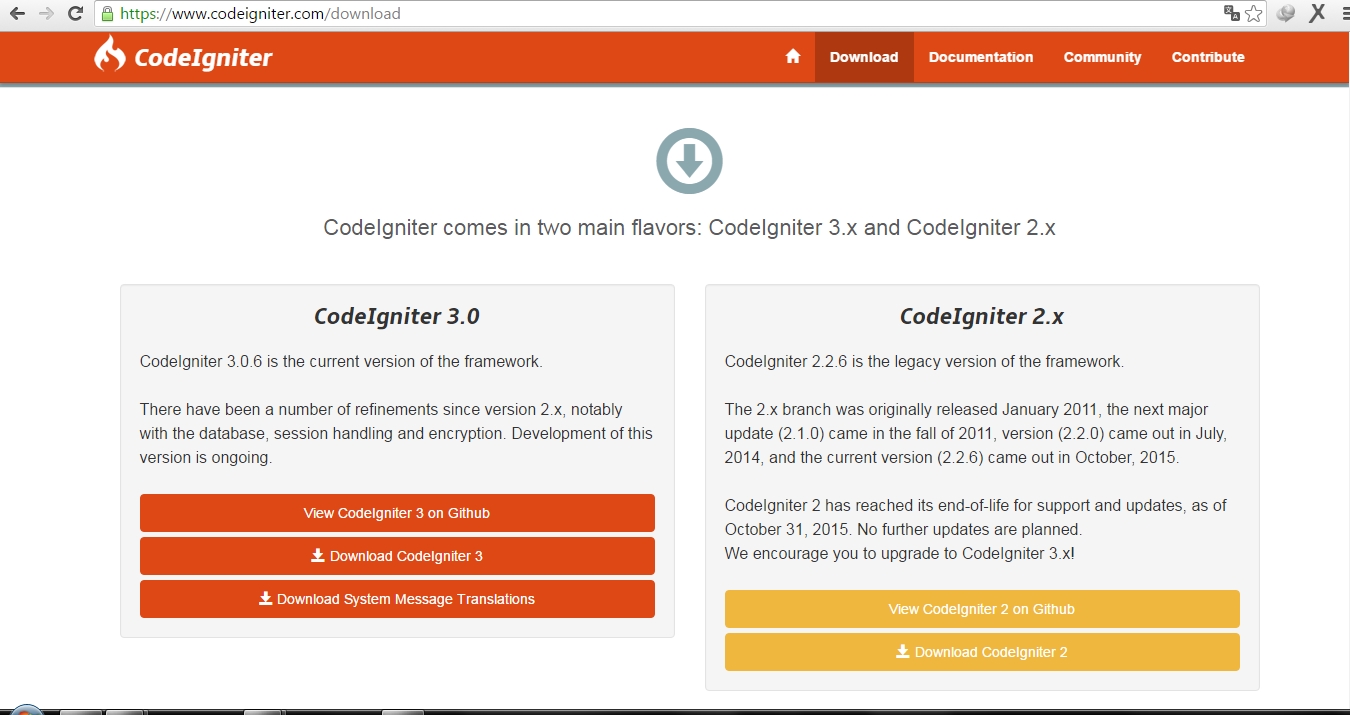Click the CodeIgniter wordmark in header

click(203, 58)
